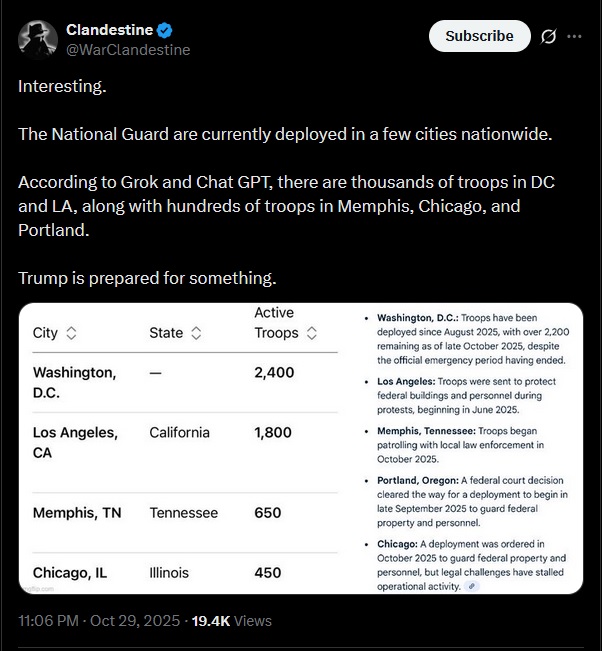Click the Portland, Oregon bullet text

coord(472,503)
